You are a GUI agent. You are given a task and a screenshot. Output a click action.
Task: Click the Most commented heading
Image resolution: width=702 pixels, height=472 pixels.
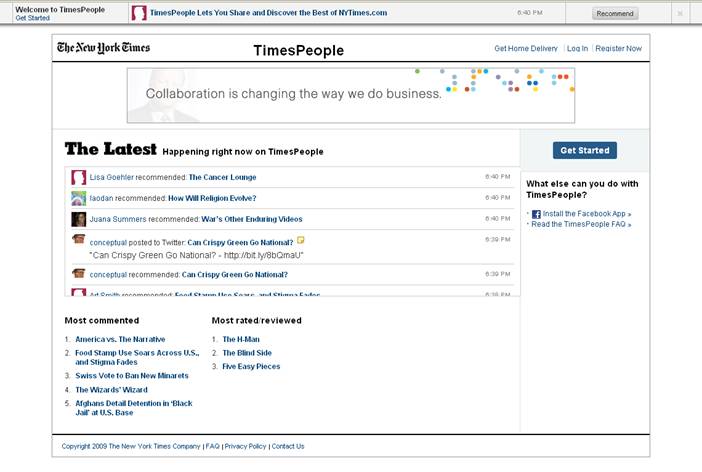(102, 321)
